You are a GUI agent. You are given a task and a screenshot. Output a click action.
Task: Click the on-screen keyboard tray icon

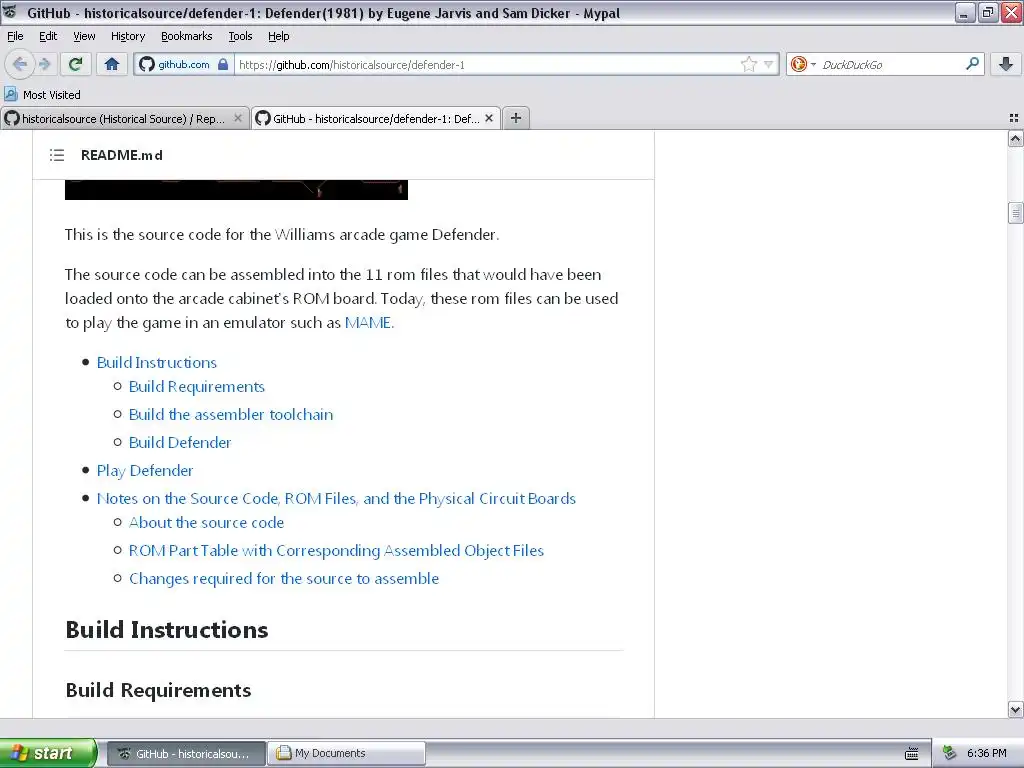pyautogui.click(x=912, y=754)
